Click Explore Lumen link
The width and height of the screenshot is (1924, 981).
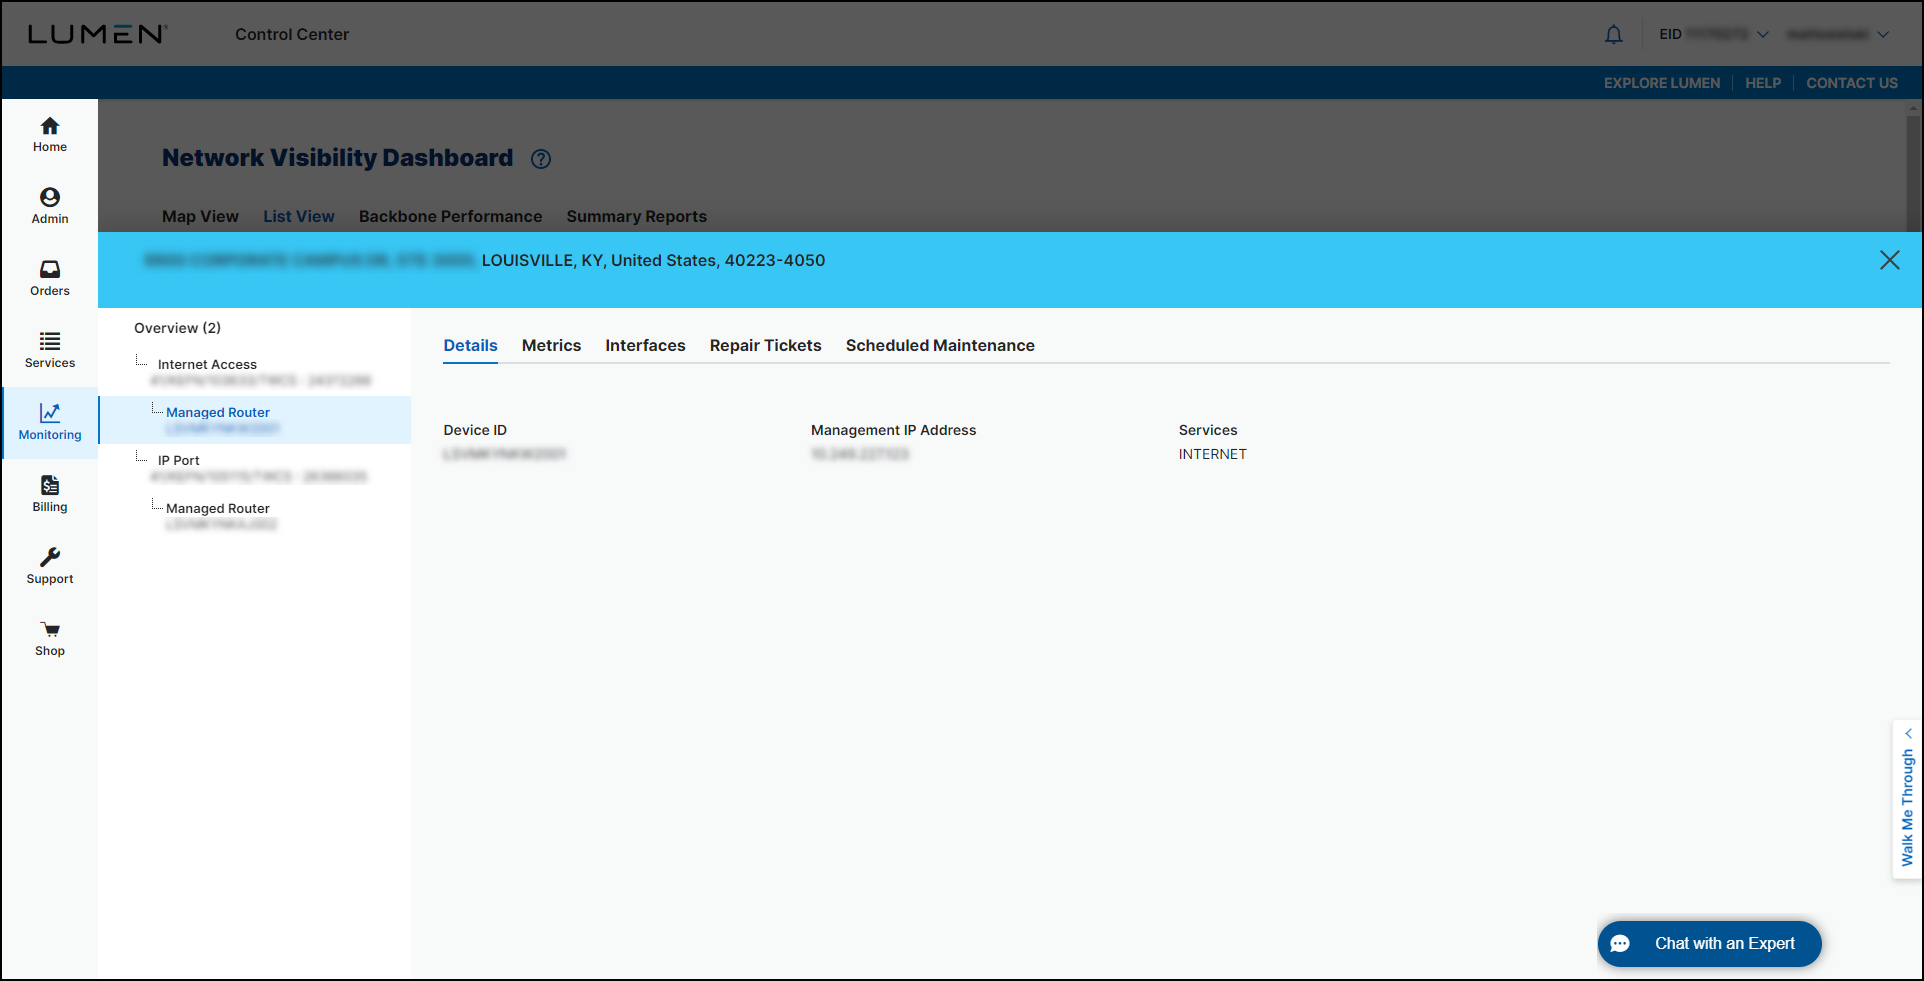1662,83
